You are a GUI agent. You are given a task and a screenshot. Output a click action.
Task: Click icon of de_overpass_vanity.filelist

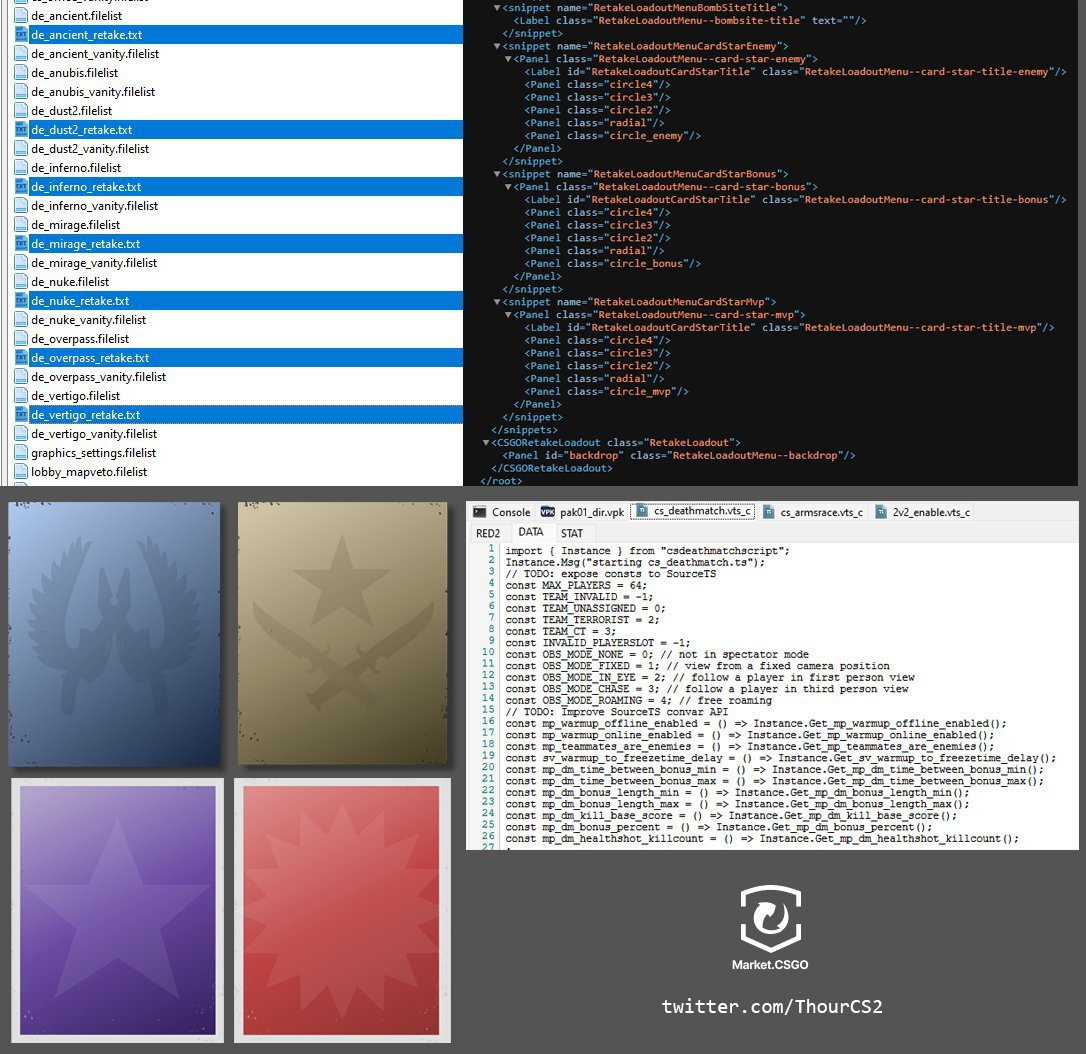point(21,377)
